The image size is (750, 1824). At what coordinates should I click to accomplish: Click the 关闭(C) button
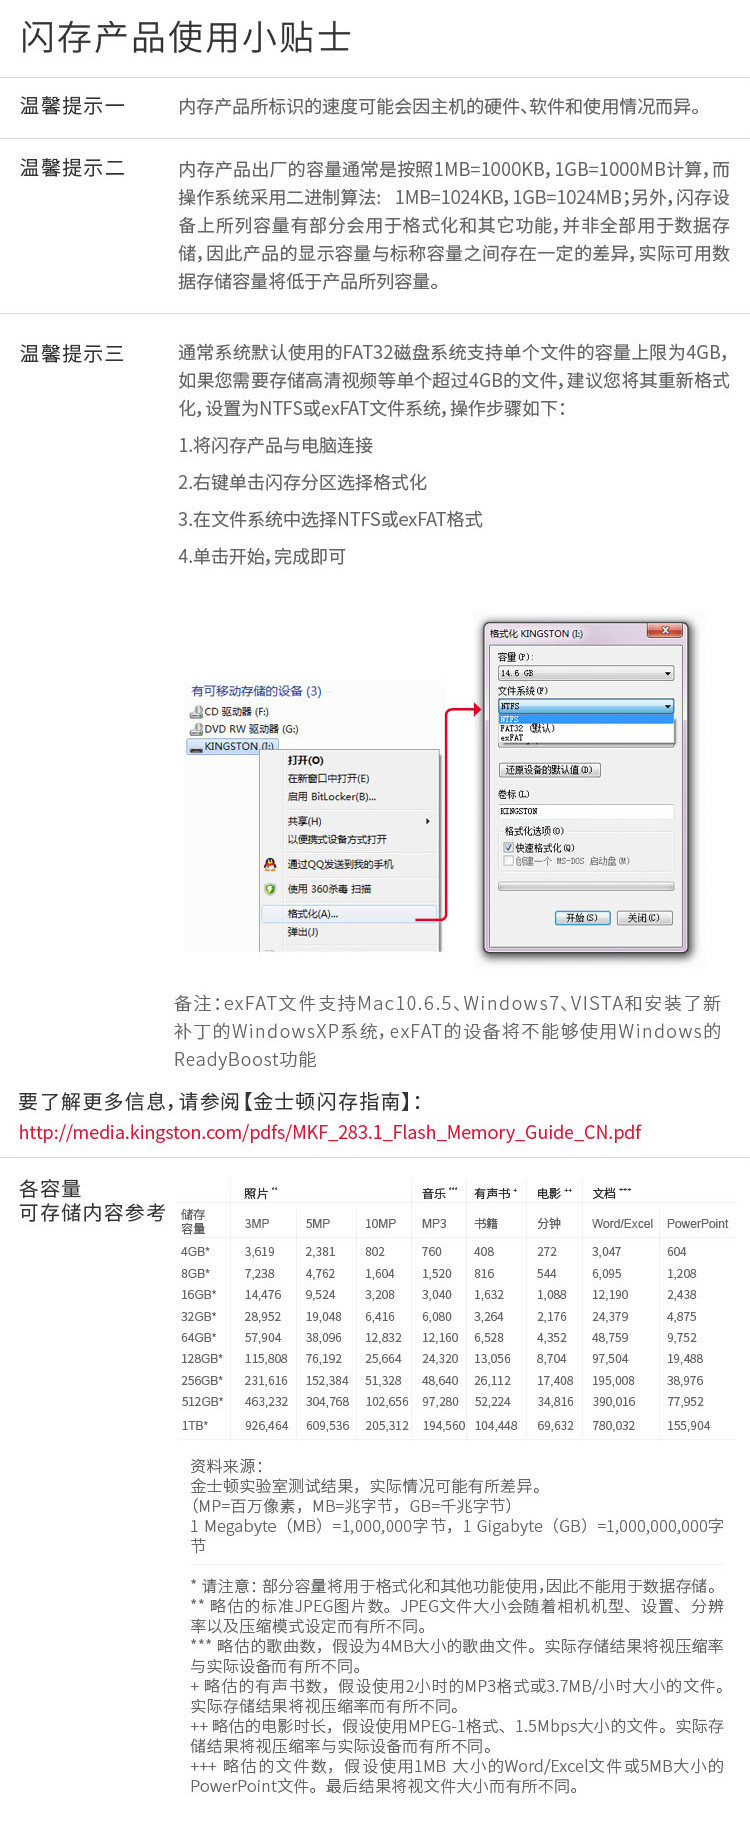[644, 918]
